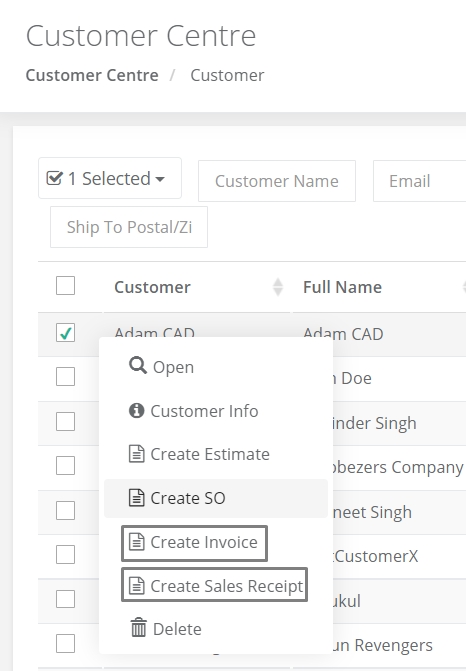Click the CustomerX full name cell

click(x=376, y=556)
